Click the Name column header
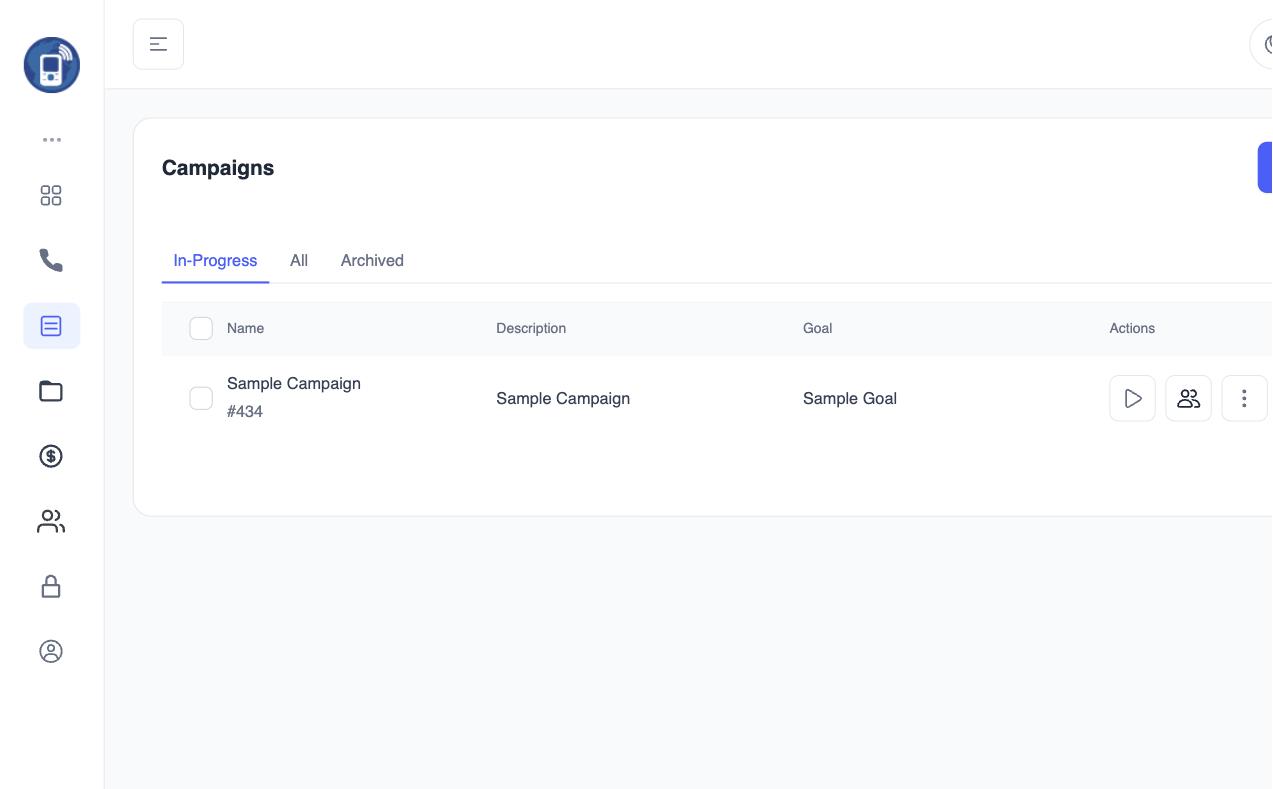The image size is (1273, 789). click(245, 328)
